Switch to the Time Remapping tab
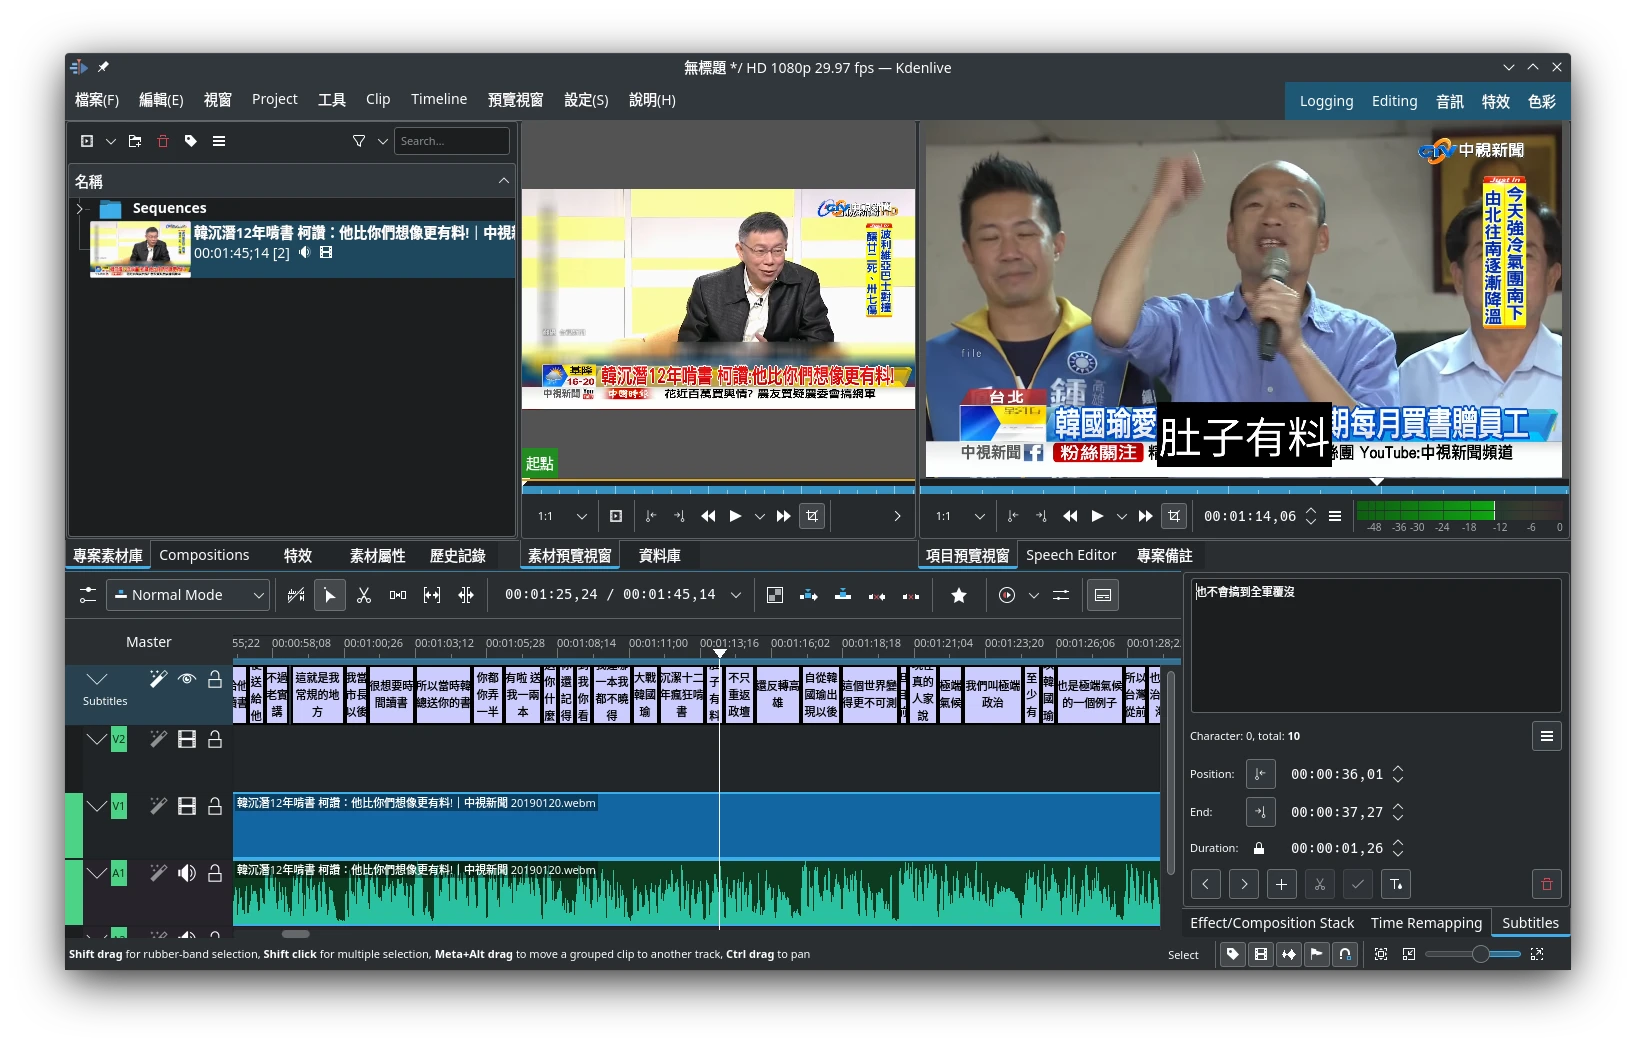Screen dimensions: 1636x1047 [x=1425, y=923]
